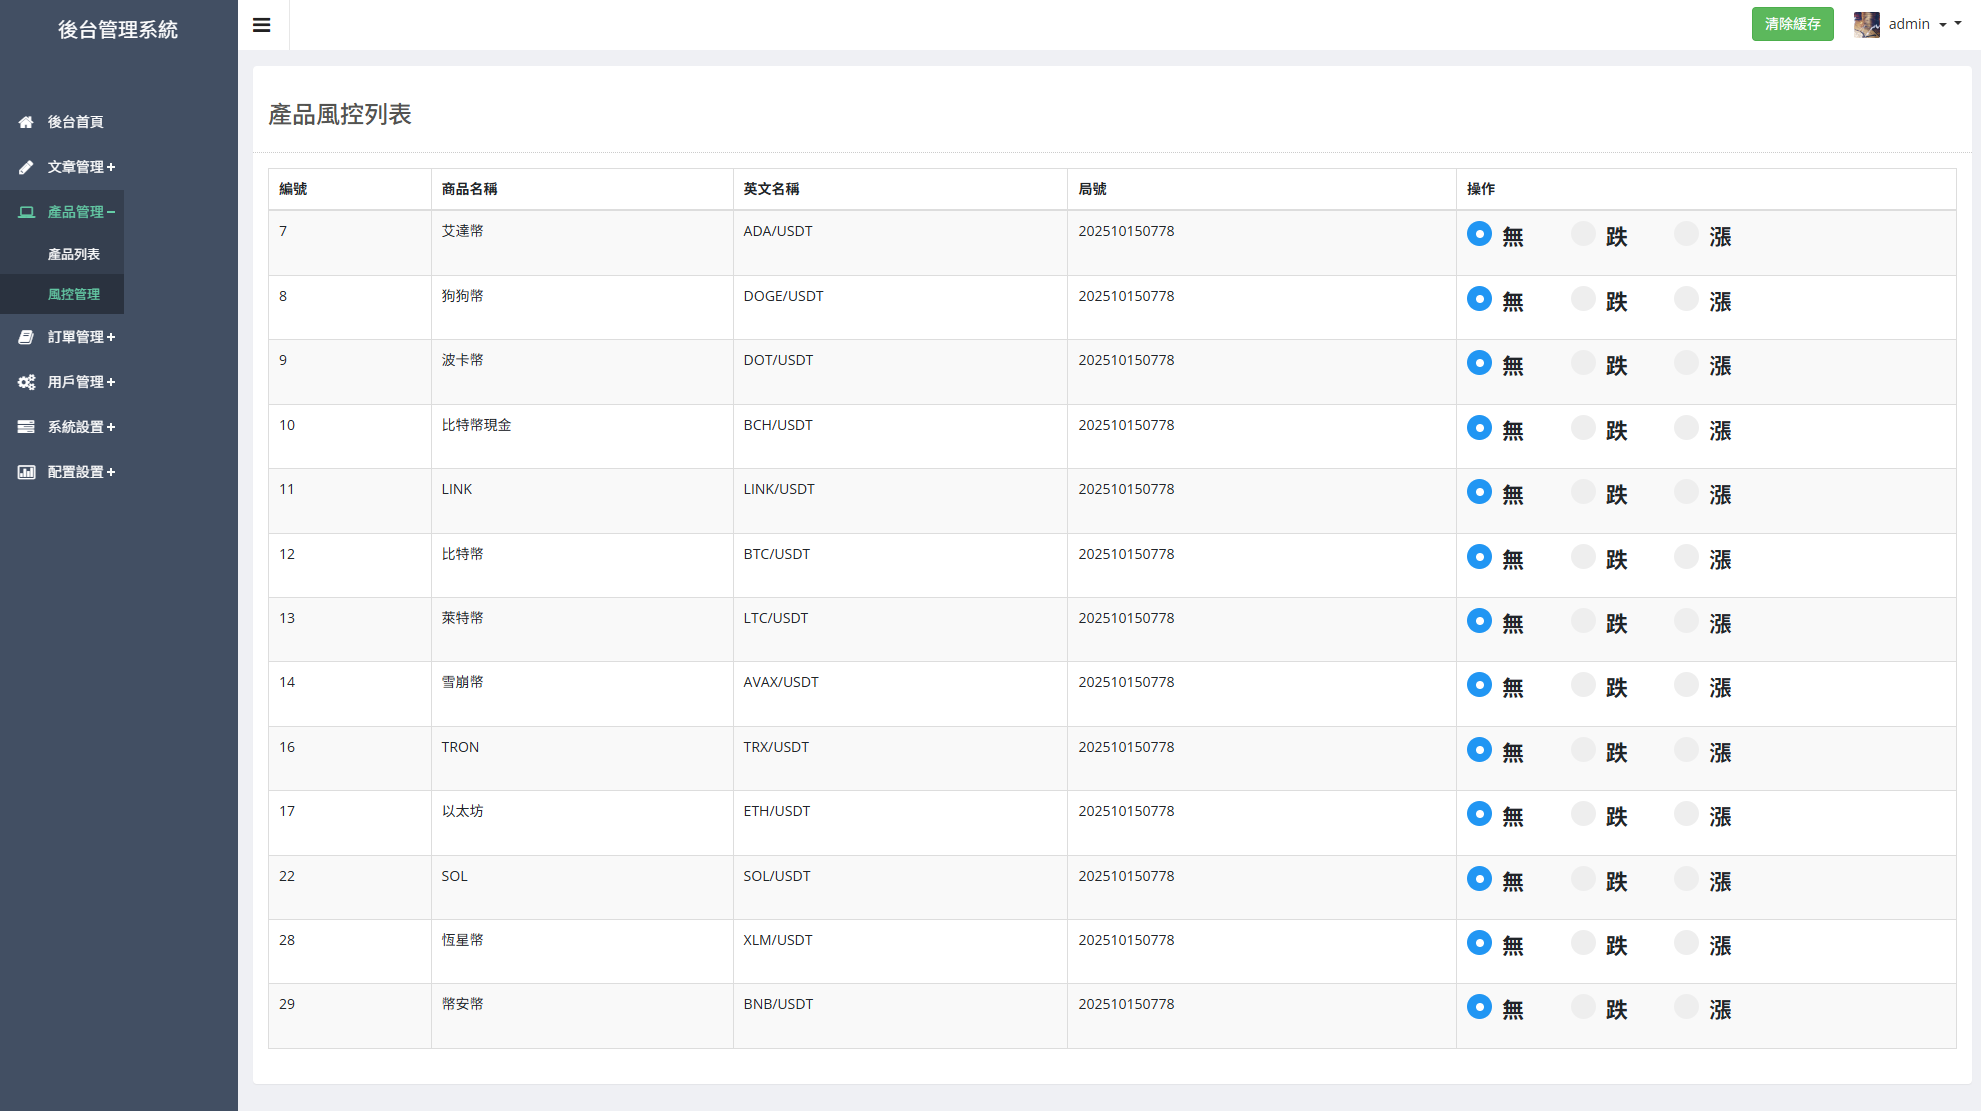Open the 產品列表 submenu item

pyautogui.click(x=74, y=254)
